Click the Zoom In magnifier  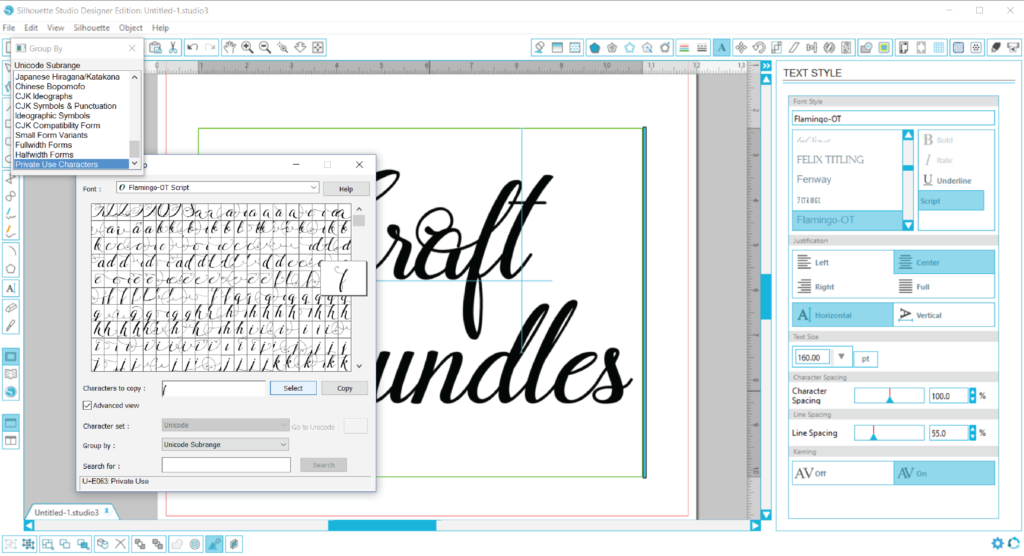pos(248,48)
